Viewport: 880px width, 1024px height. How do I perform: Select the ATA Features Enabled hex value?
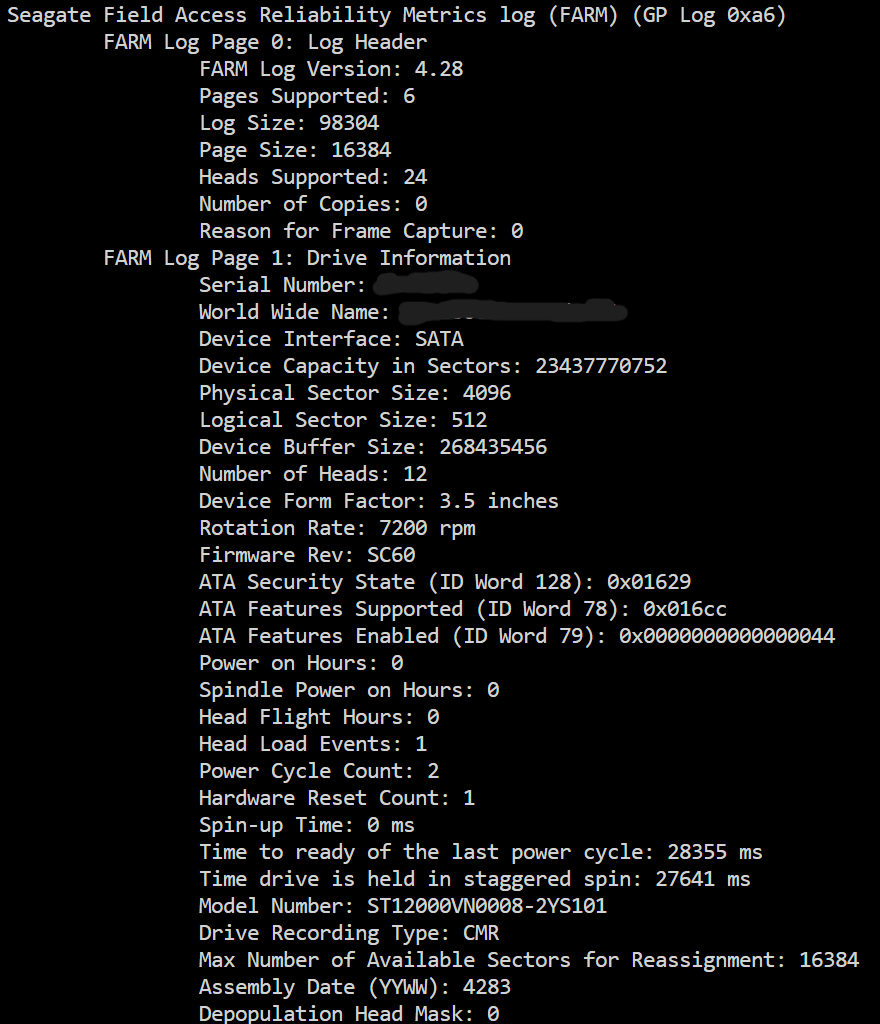pyautogui.click(x=727, y=636)
